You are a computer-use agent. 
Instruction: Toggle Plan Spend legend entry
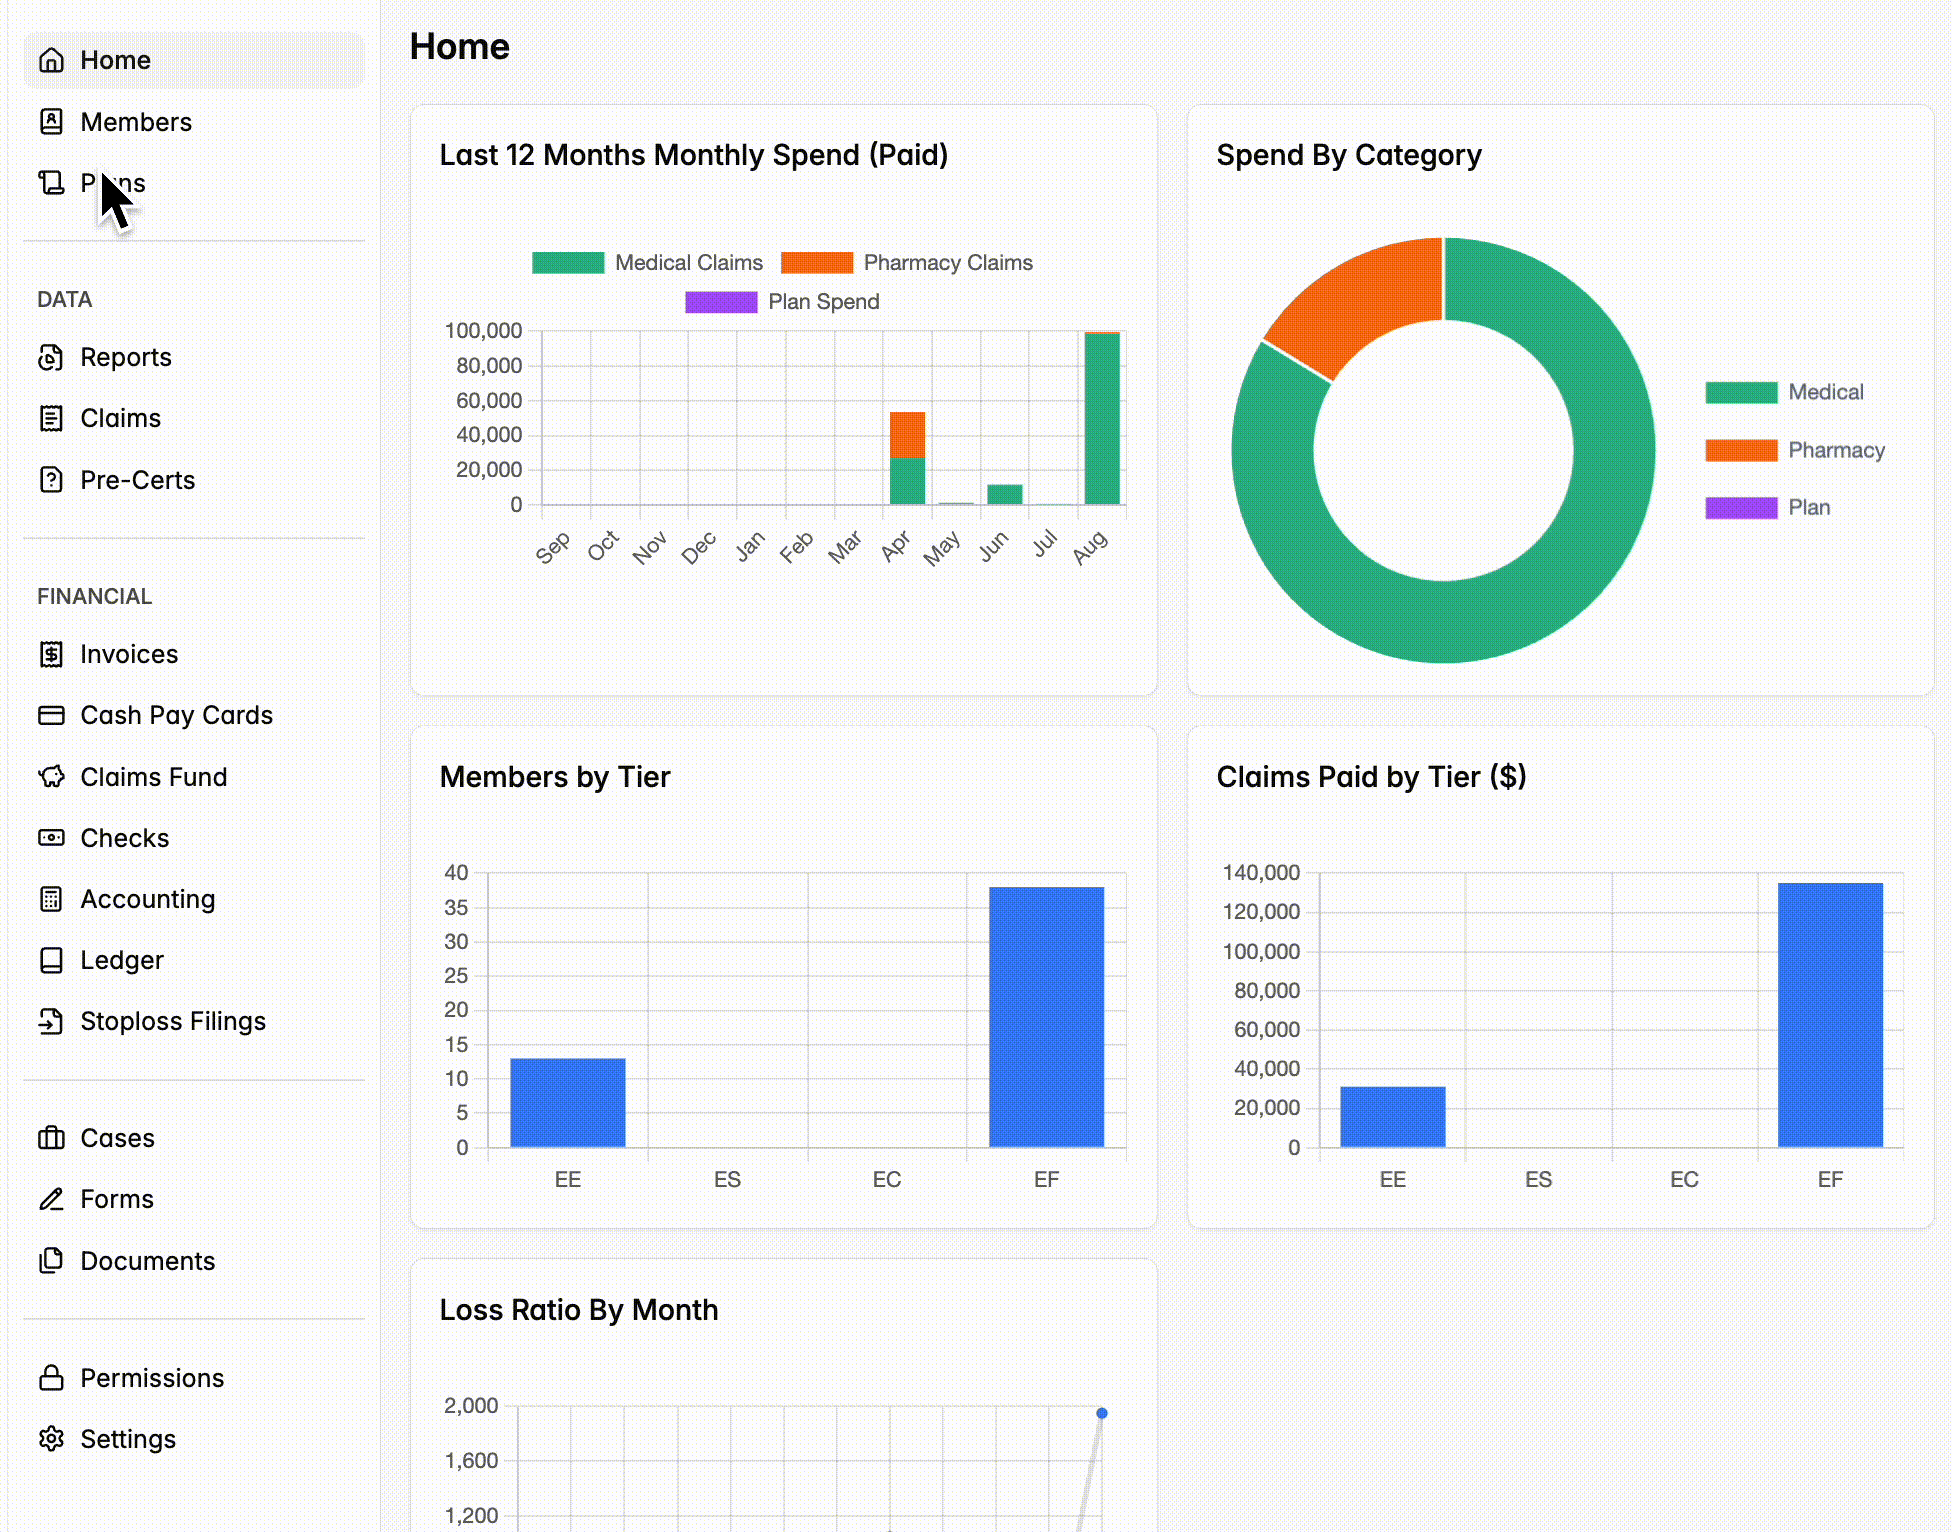click(x=782, y=302)
